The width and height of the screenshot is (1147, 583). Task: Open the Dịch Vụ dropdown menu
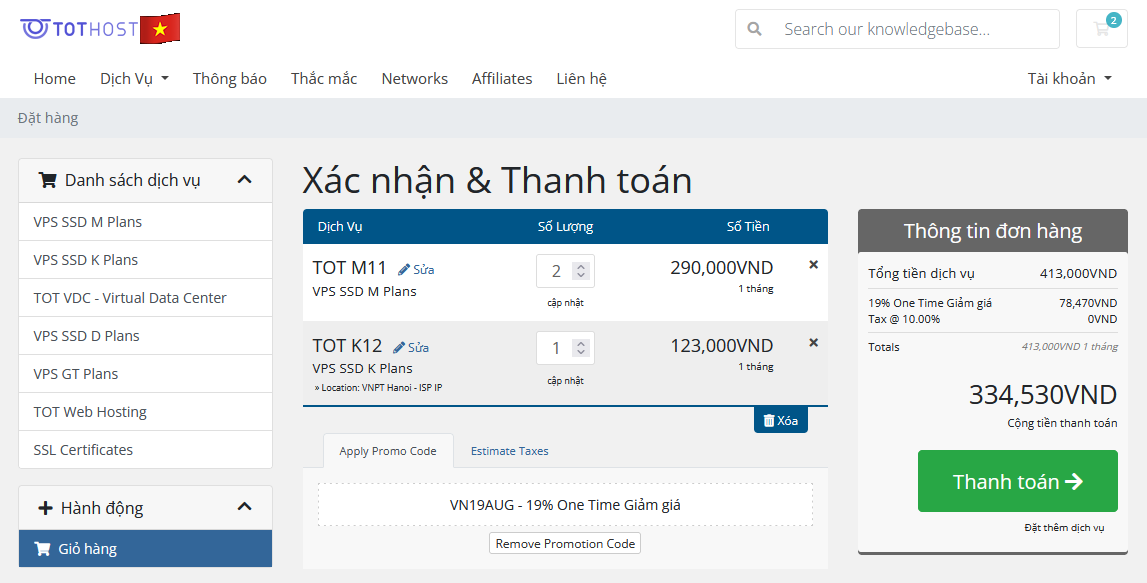(x=134, y=78)
